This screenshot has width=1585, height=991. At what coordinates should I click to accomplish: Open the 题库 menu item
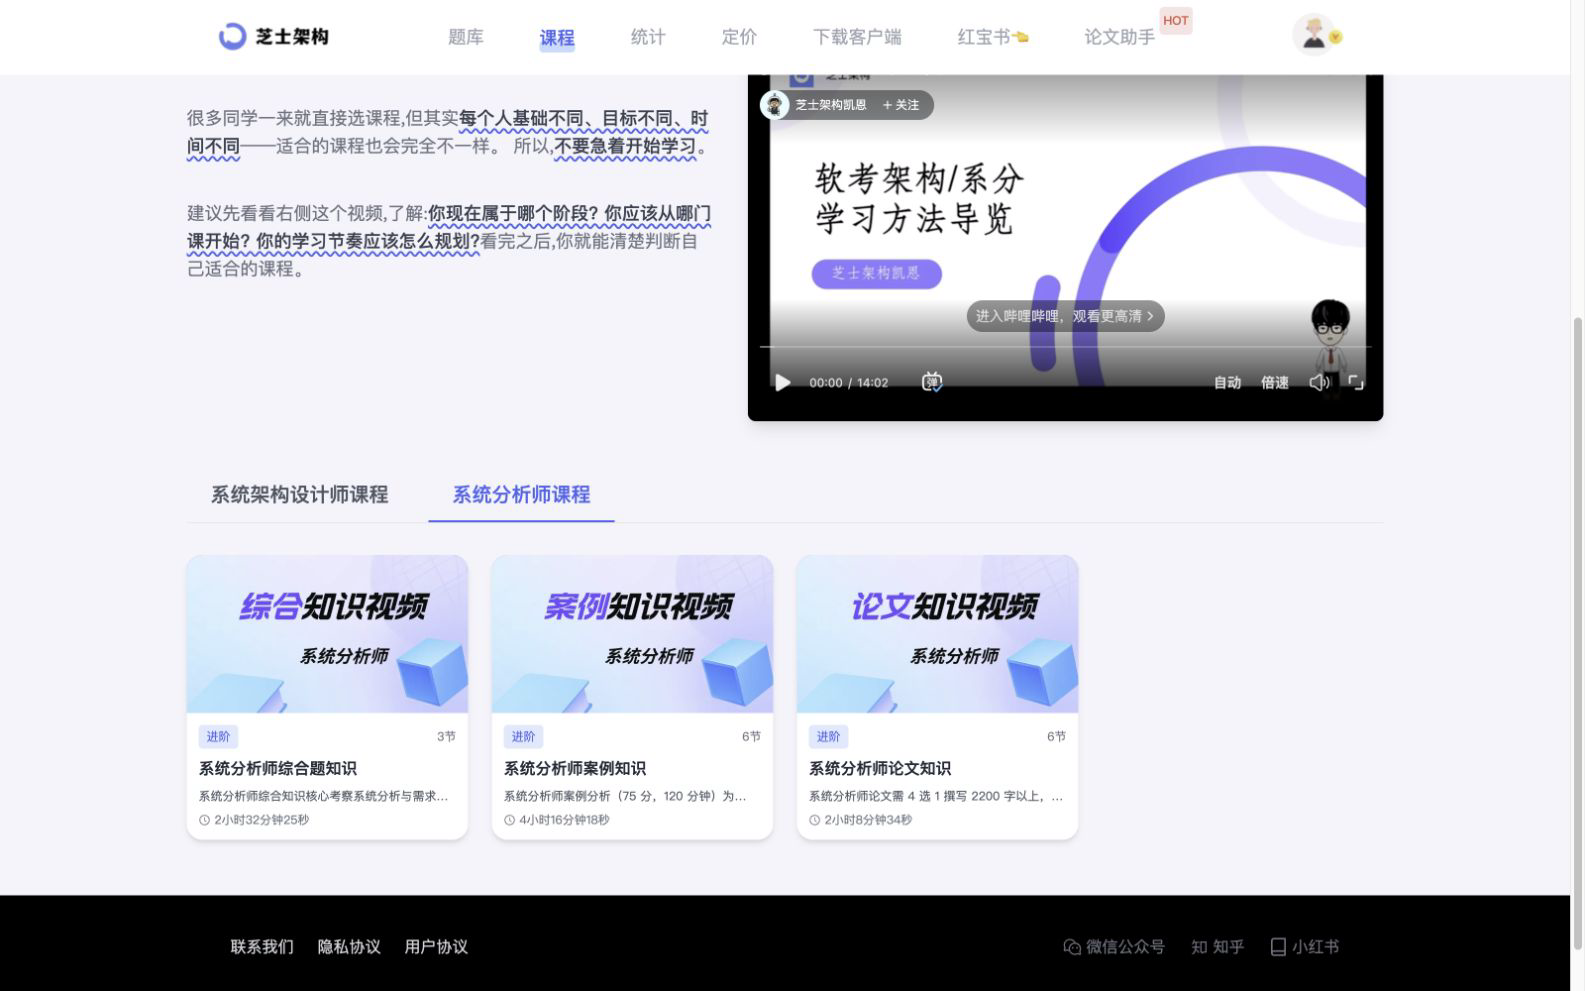pyautogui.click(x=466, y=37)
